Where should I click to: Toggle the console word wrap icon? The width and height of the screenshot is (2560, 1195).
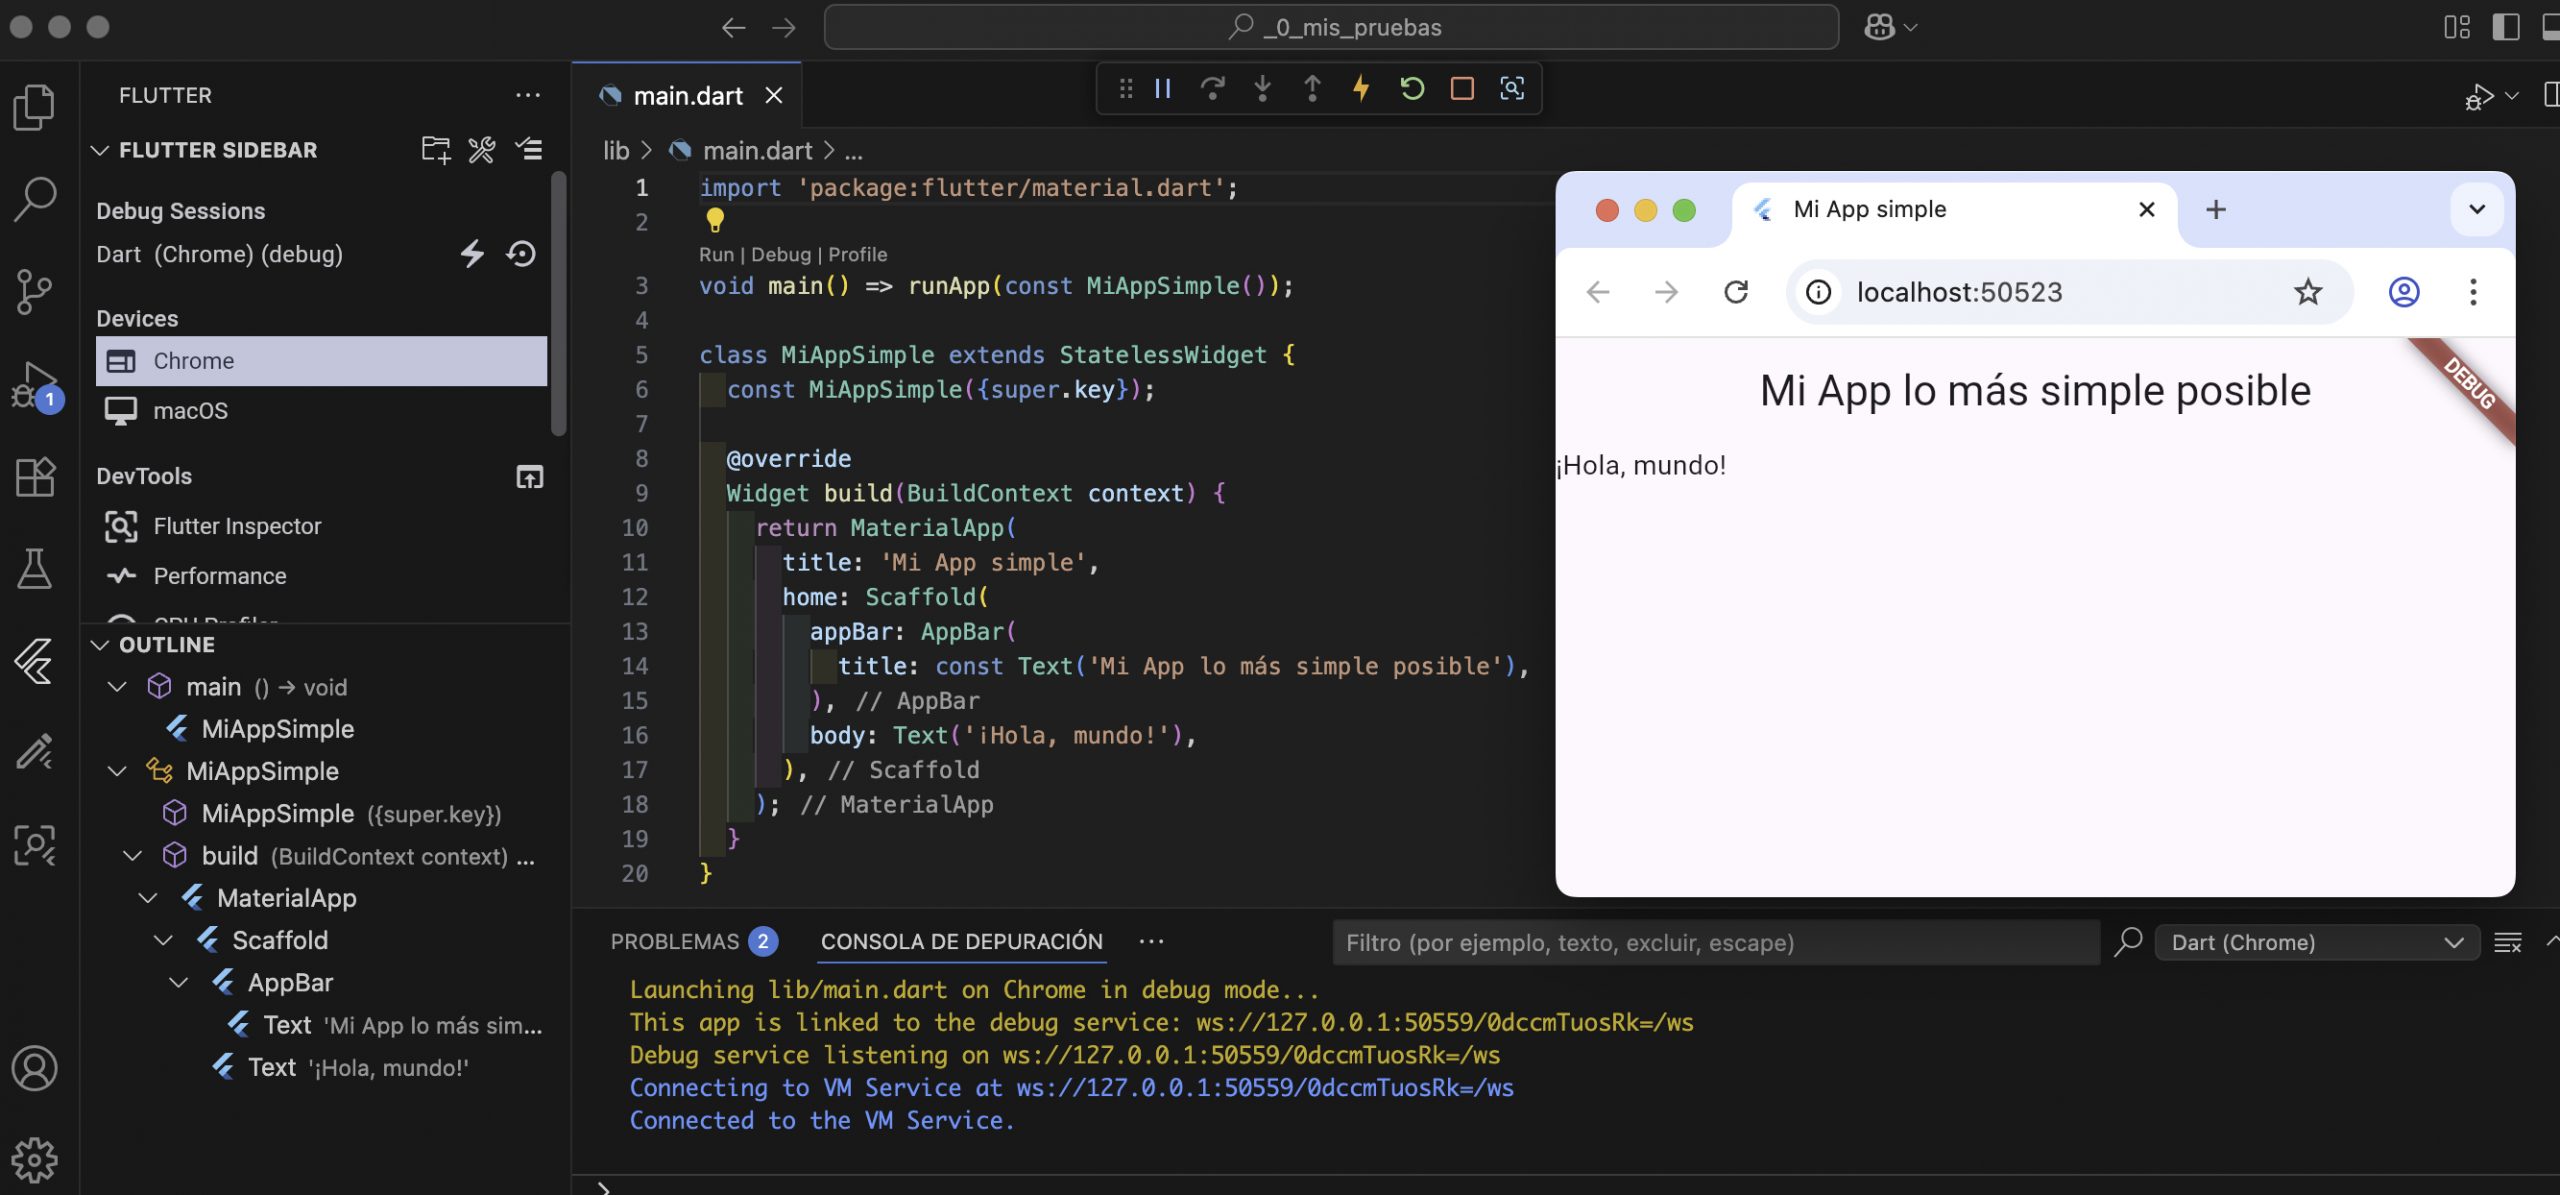point(2507,942)
